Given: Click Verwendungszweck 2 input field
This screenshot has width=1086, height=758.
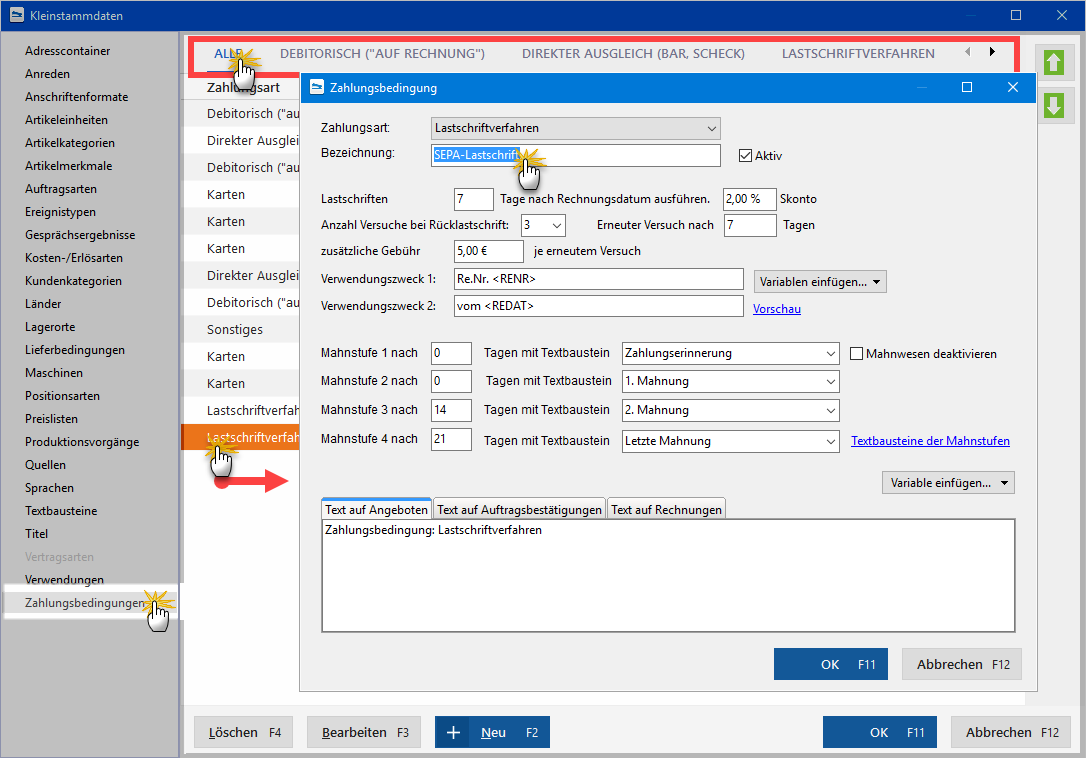Looking at the screenshot, I should click(598, 306).
